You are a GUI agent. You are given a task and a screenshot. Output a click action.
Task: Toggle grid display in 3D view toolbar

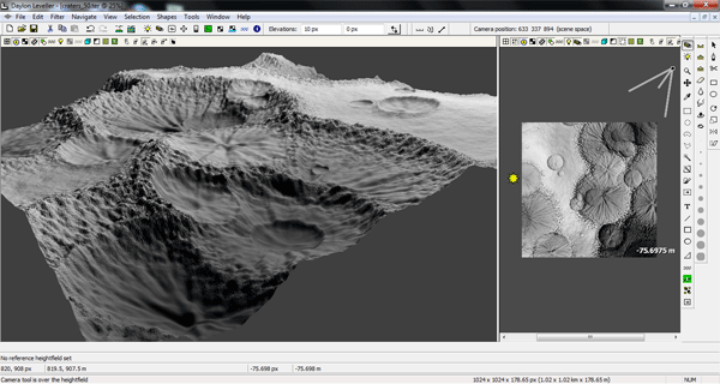[x=7, y=42]
